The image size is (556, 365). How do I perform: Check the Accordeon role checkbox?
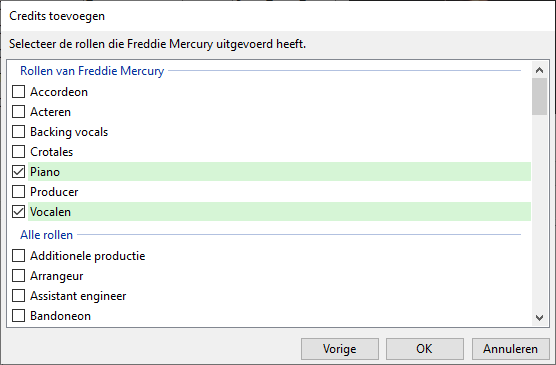tap(18, 92)
